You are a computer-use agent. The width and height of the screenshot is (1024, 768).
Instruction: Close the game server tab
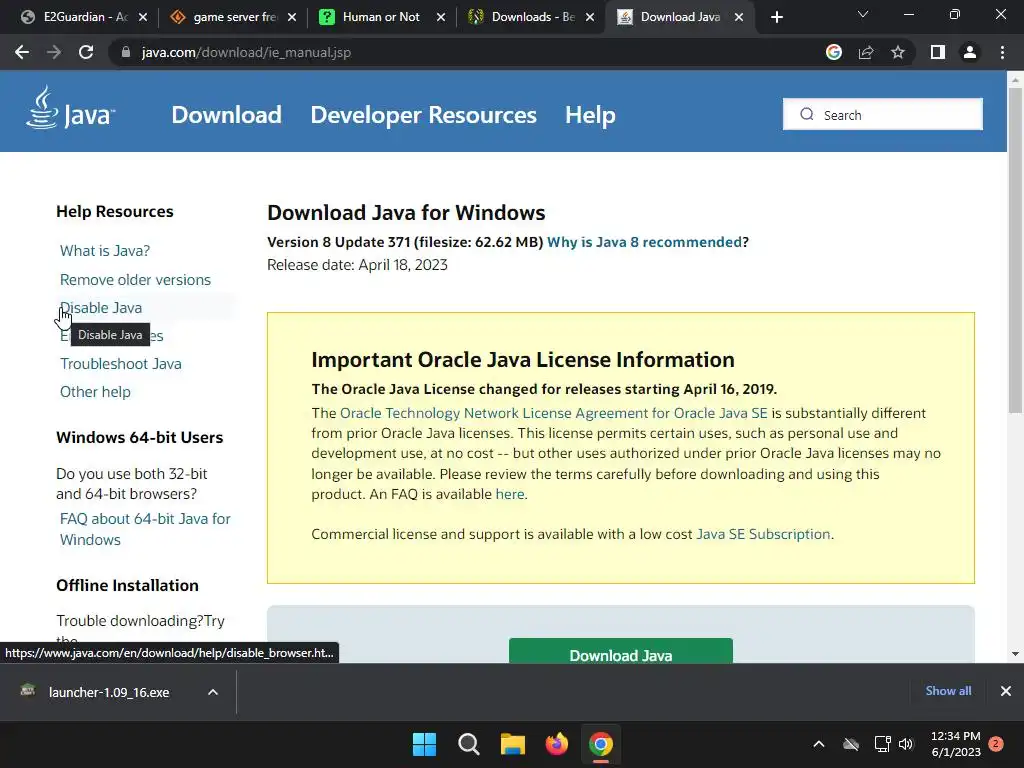coord(292,17)
